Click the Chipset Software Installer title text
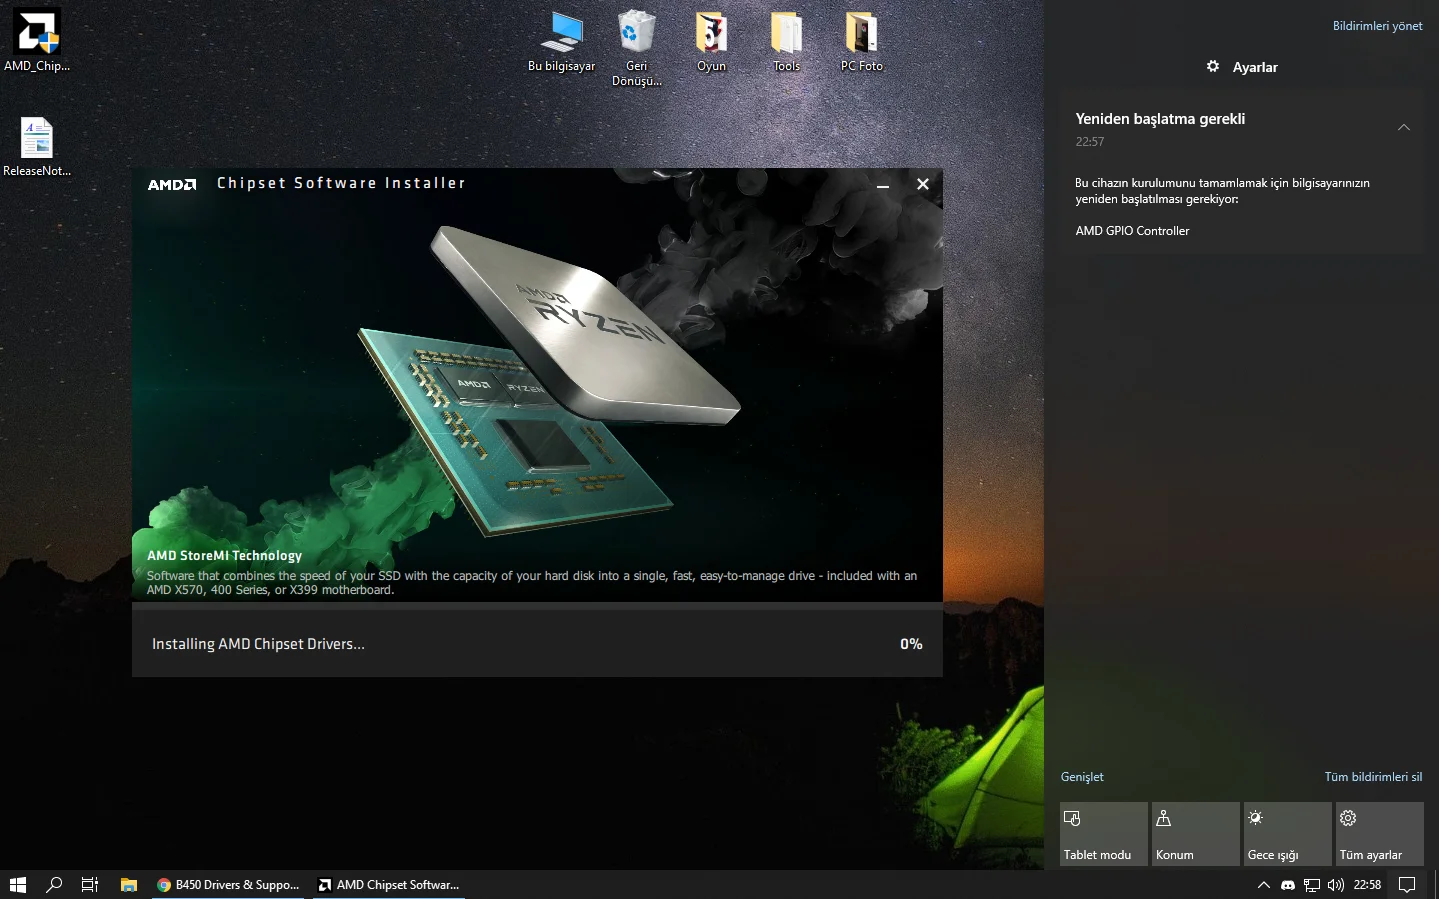 click(341, 183)
